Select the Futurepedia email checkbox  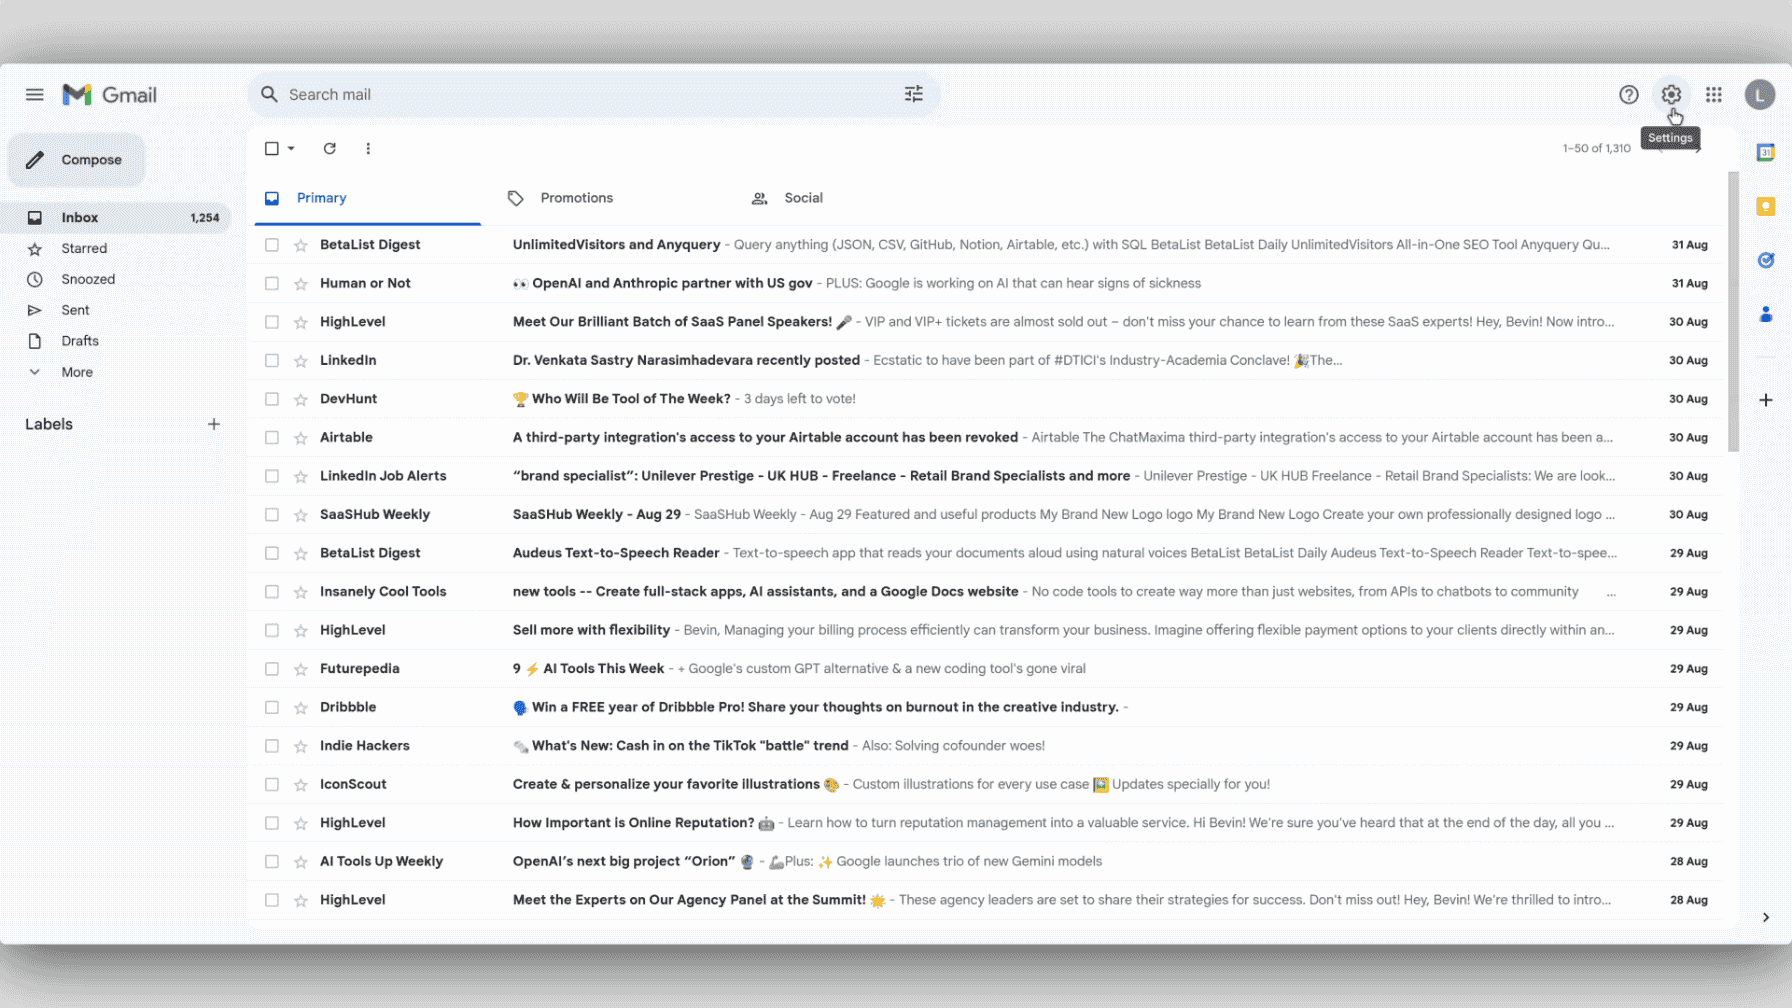(x=272, y=669)
